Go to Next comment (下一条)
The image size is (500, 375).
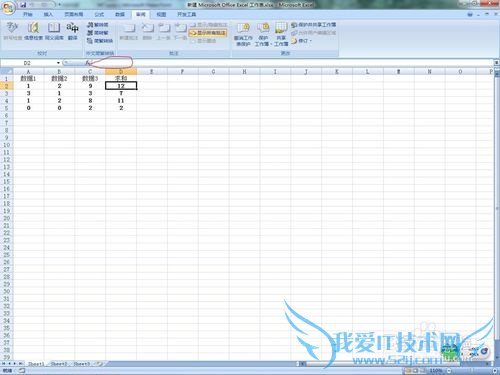(x=180, y=31)
